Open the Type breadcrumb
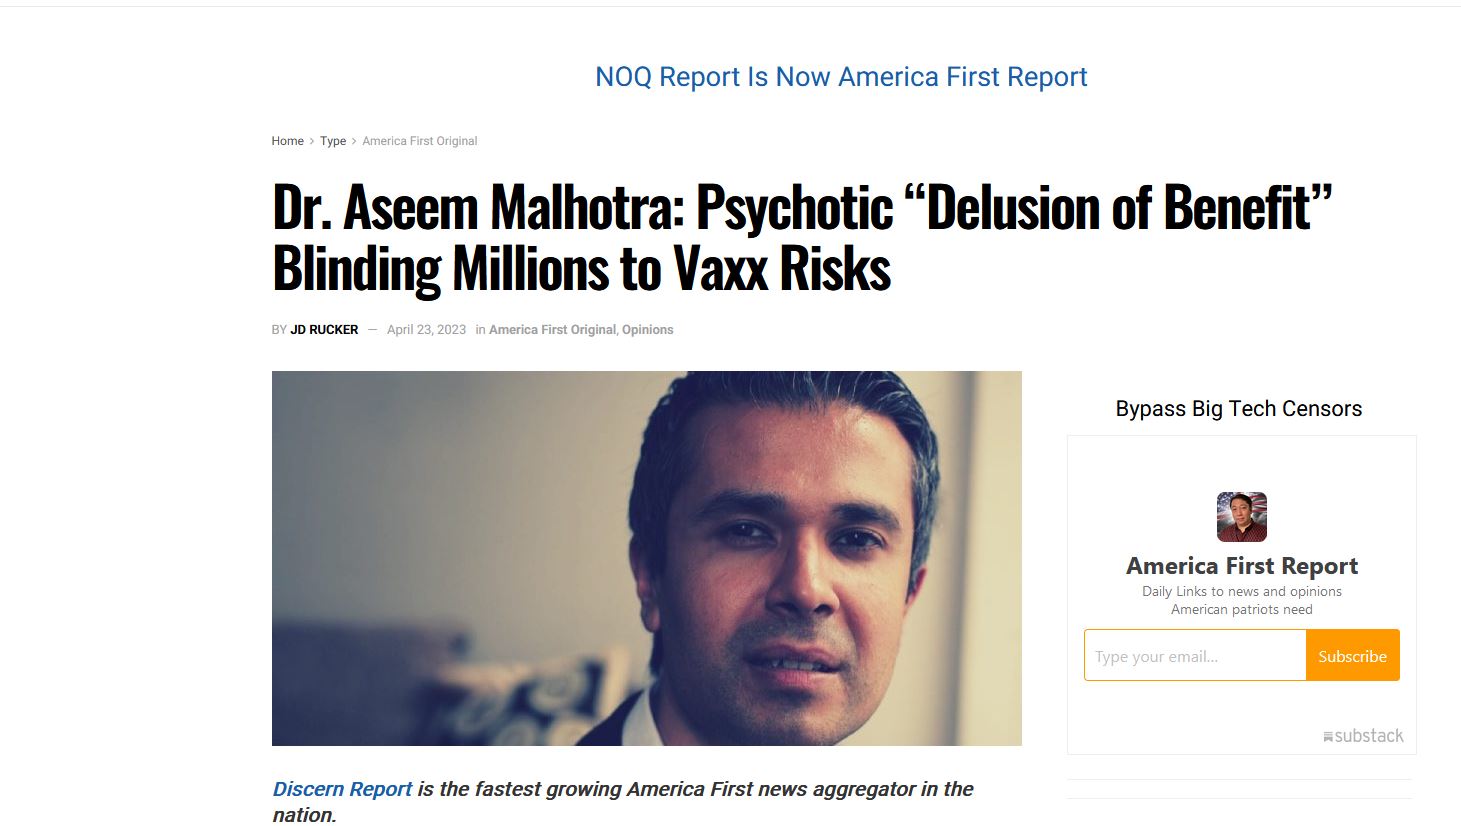The width and height of the screenshot is (1461, 826). [x=332, y=141]
